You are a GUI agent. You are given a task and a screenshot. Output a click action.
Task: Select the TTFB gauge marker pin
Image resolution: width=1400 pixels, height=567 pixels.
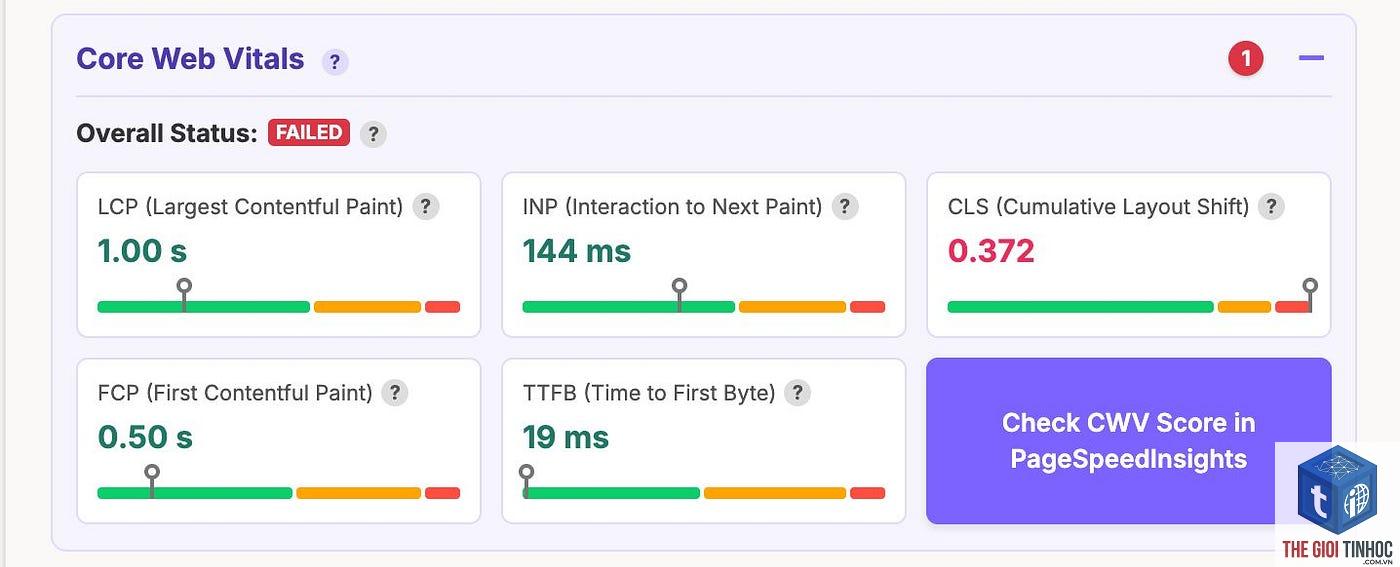click(526, 480)
